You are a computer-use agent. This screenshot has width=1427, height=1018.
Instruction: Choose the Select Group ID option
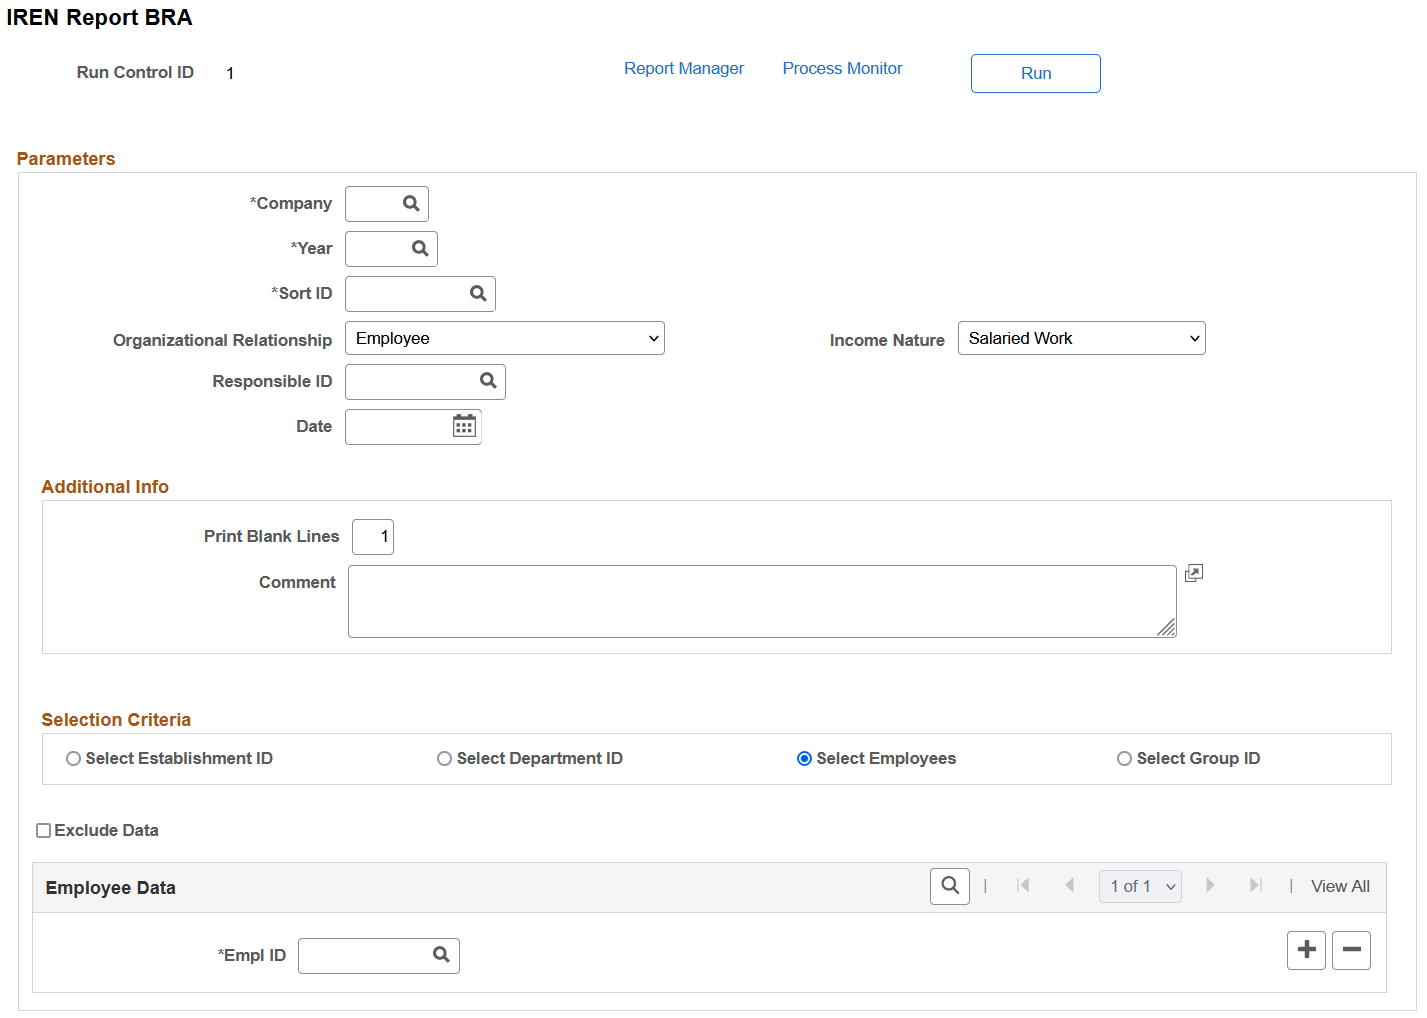pyautogui.click(x=1124, y=759)
